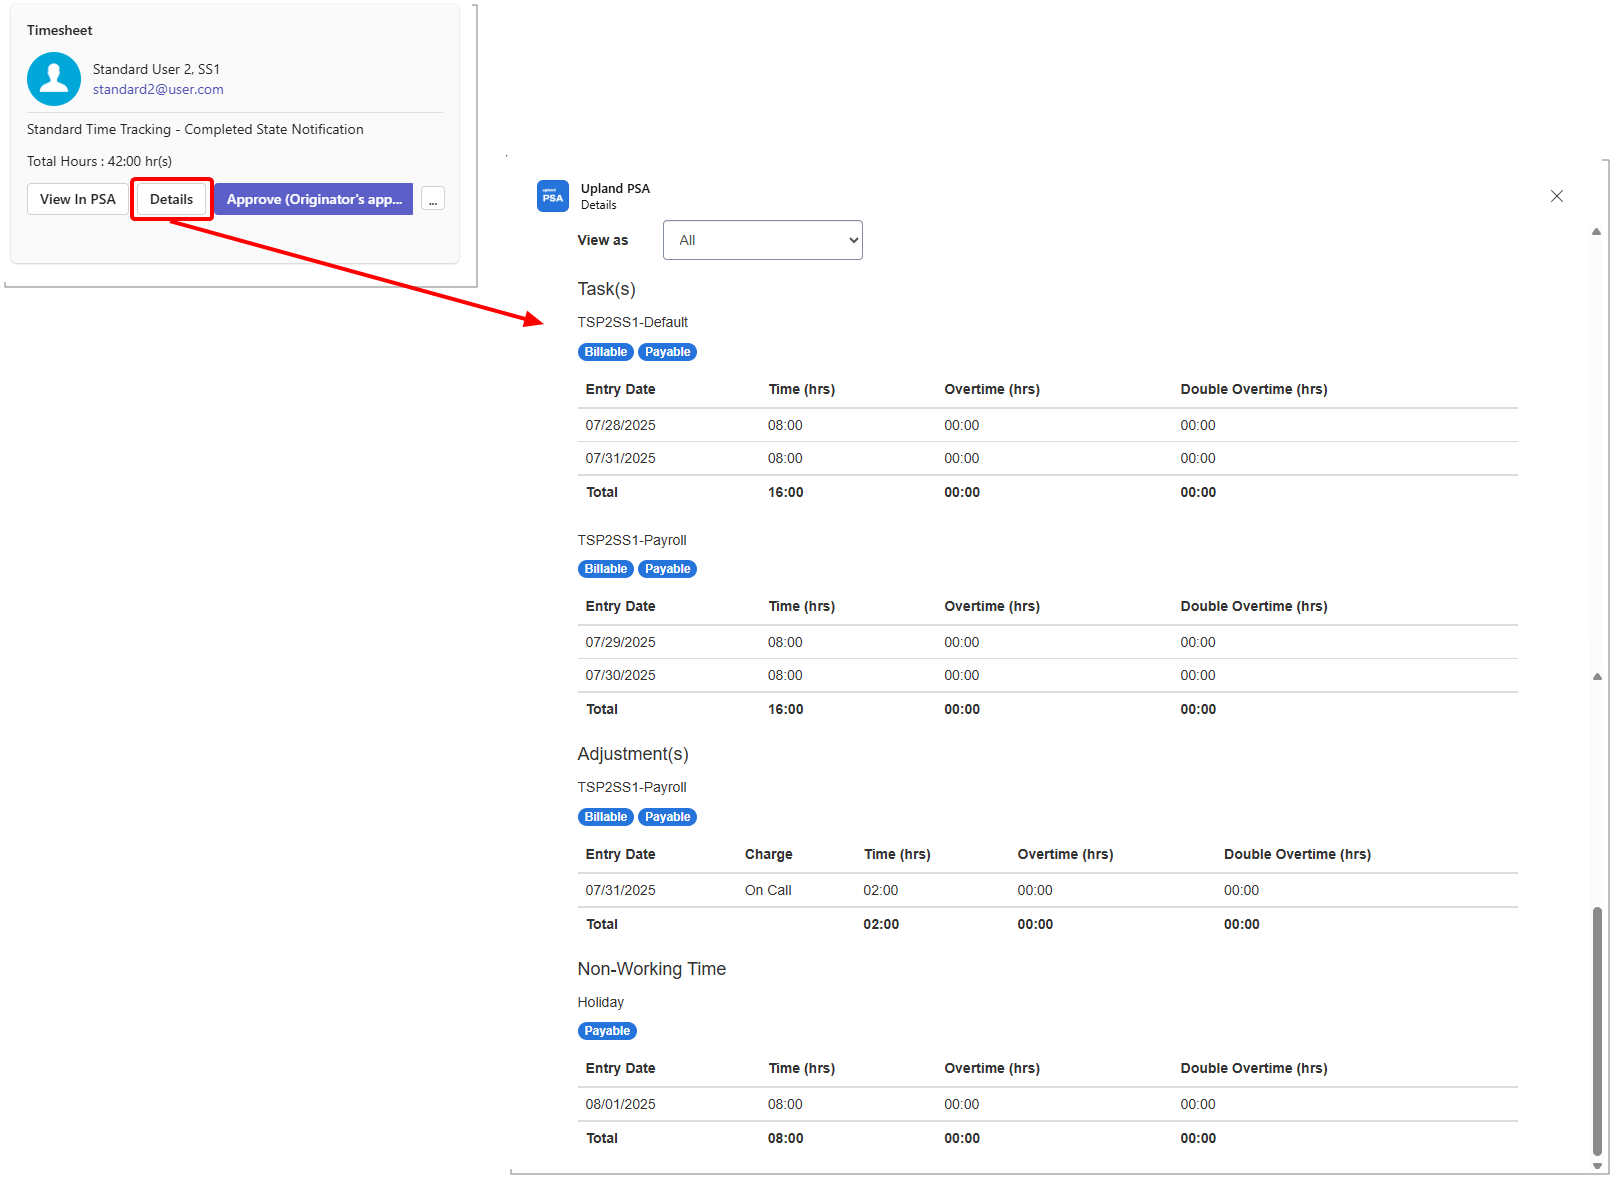Click the TSP2SS1-Payroll task name

click(x=631, y=540)
